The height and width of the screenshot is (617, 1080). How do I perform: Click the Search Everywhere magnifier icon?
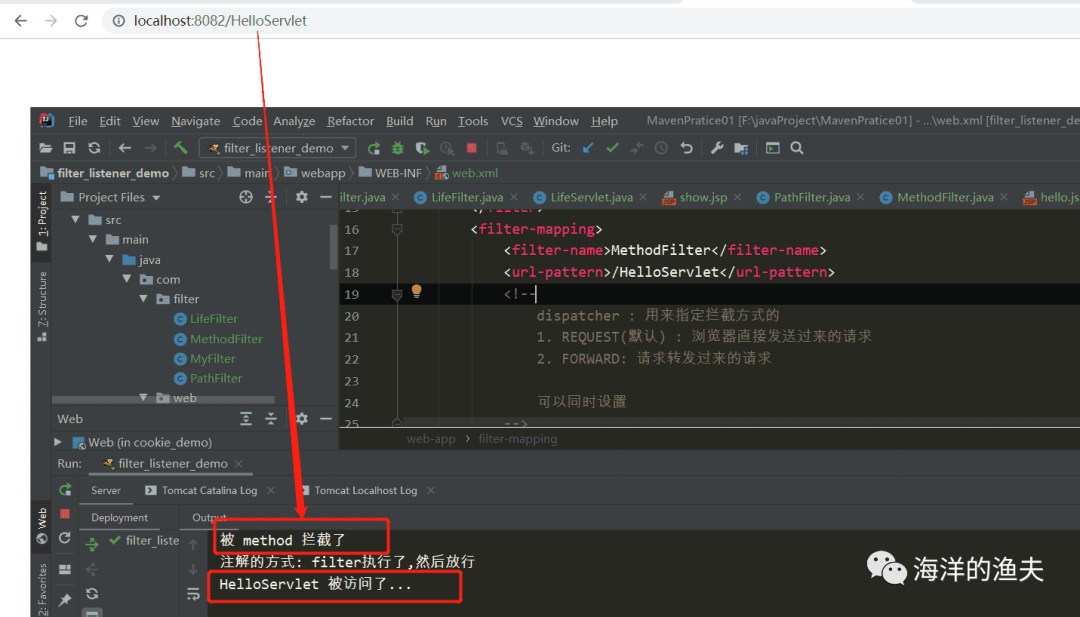pos(797,148)
